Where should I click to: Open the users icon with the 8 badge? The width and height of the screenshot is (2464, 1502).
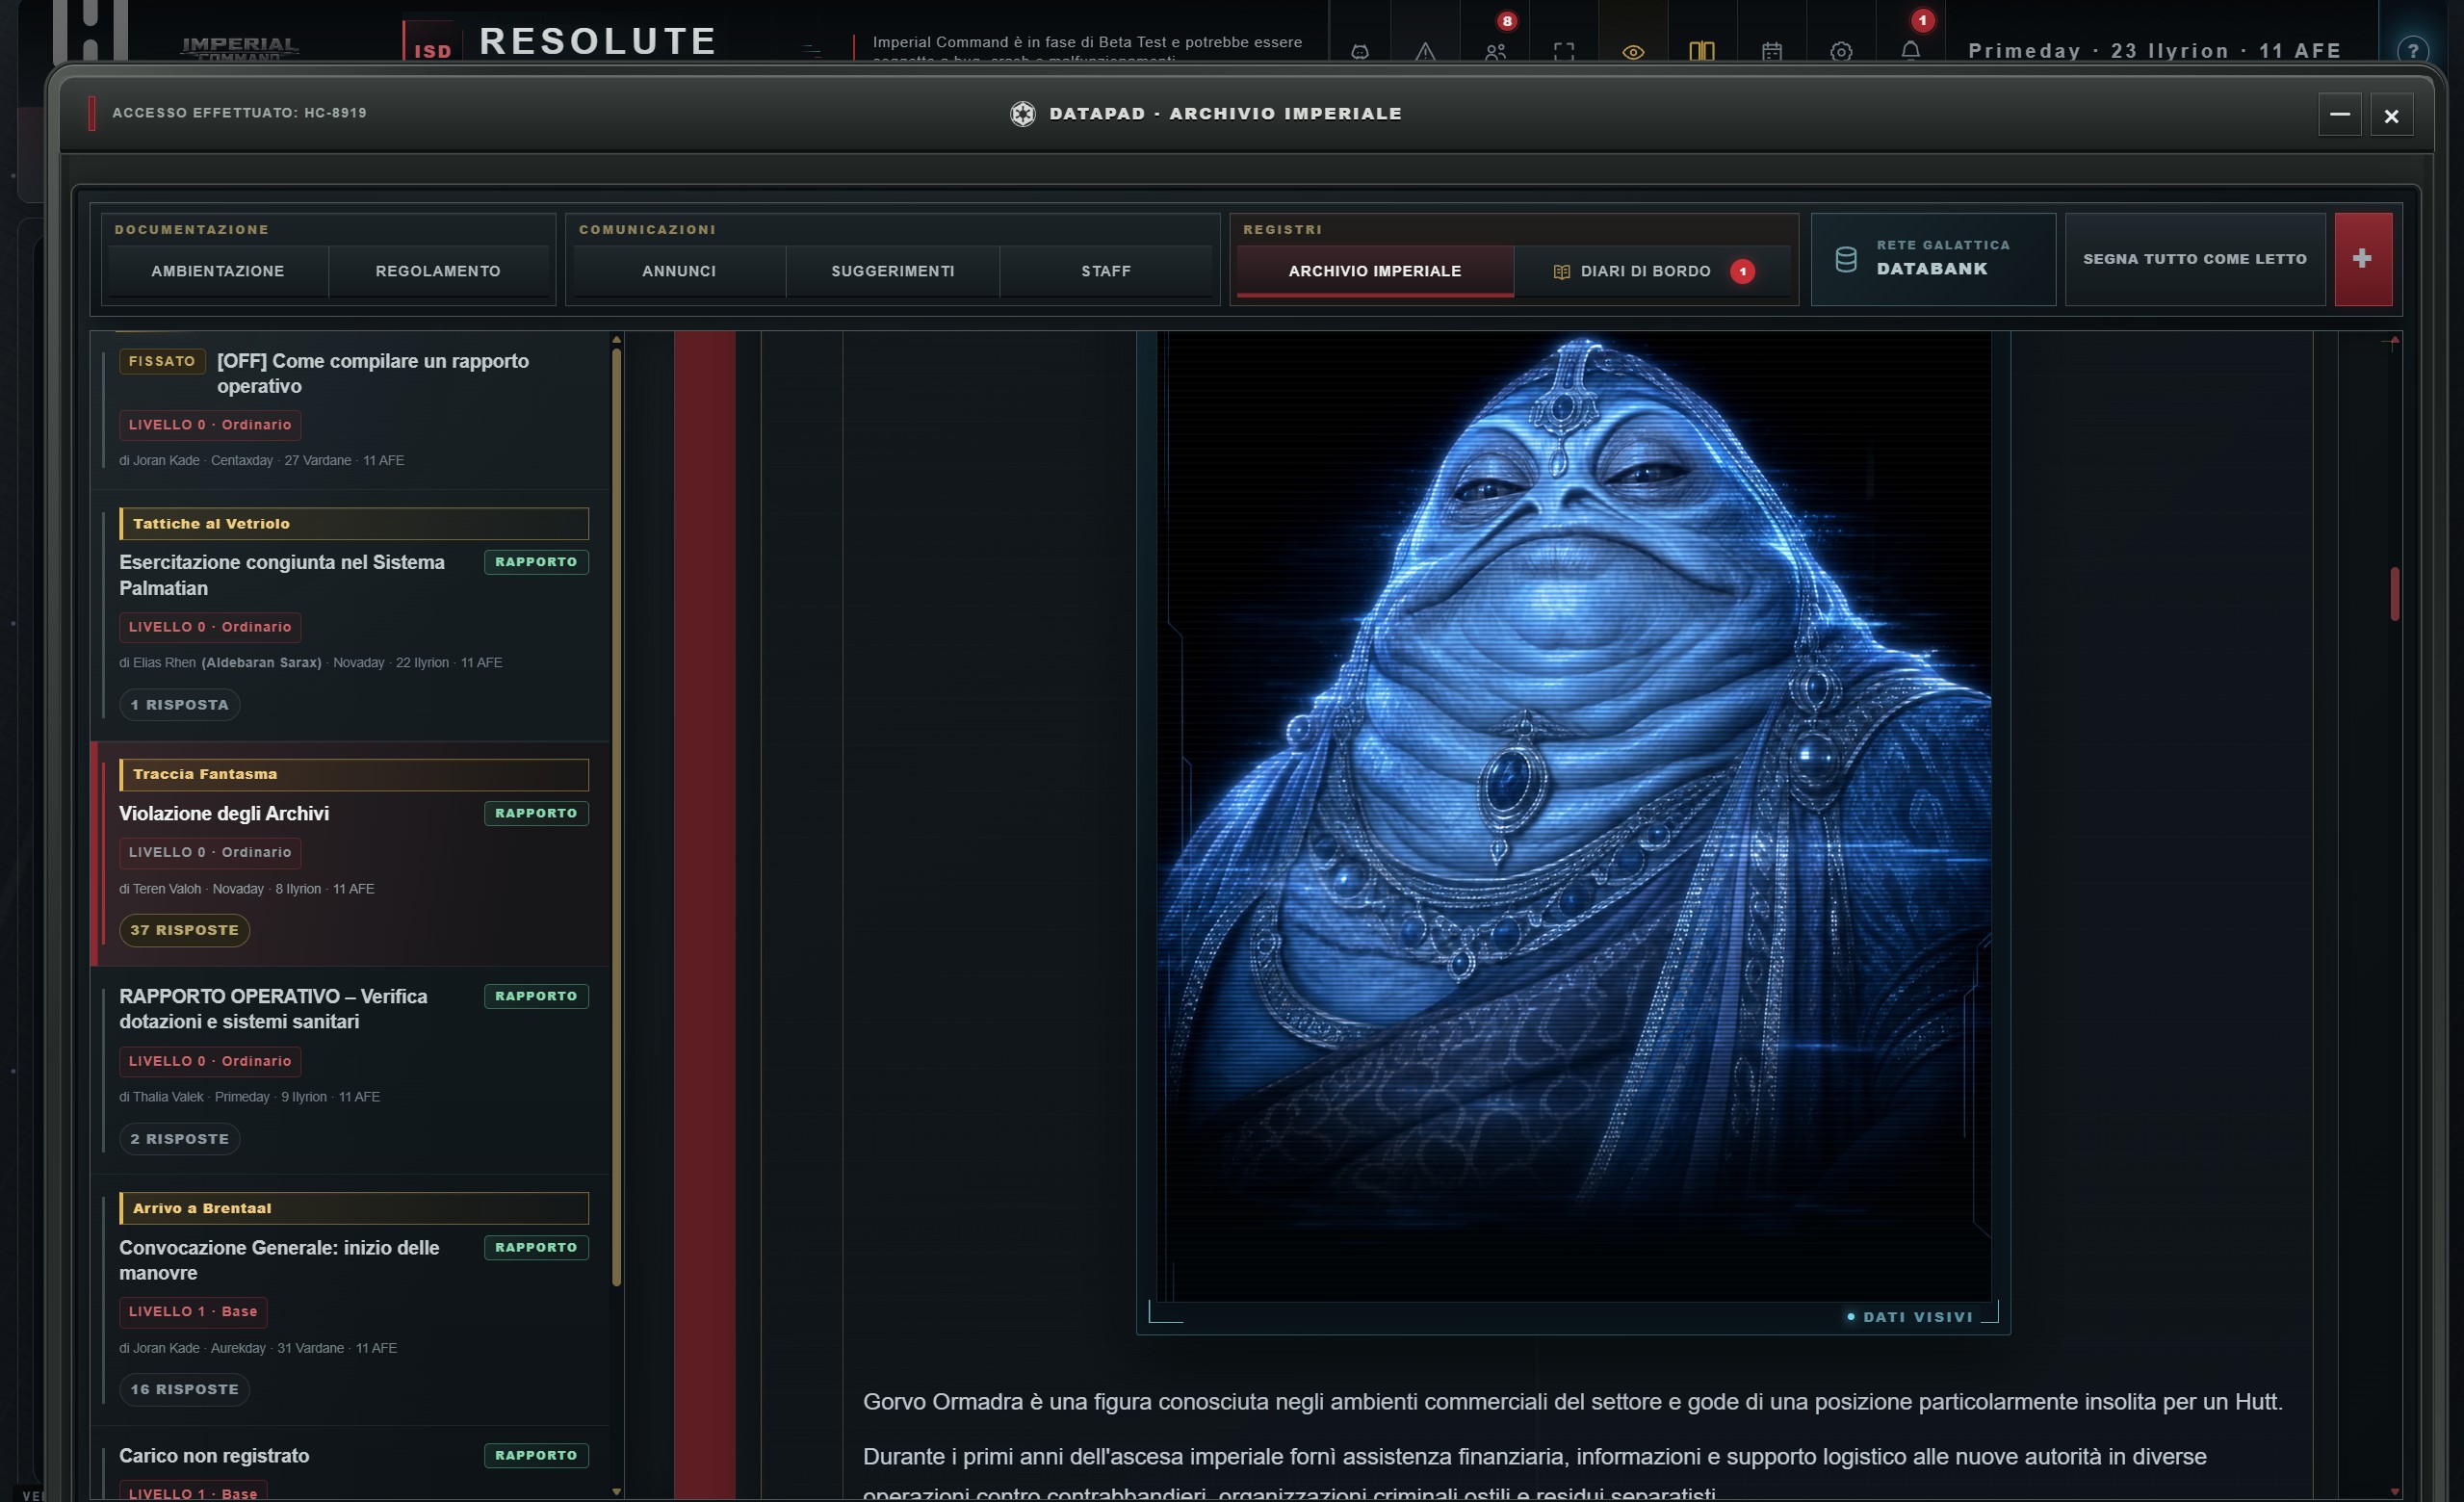(x=1495, y=51)
